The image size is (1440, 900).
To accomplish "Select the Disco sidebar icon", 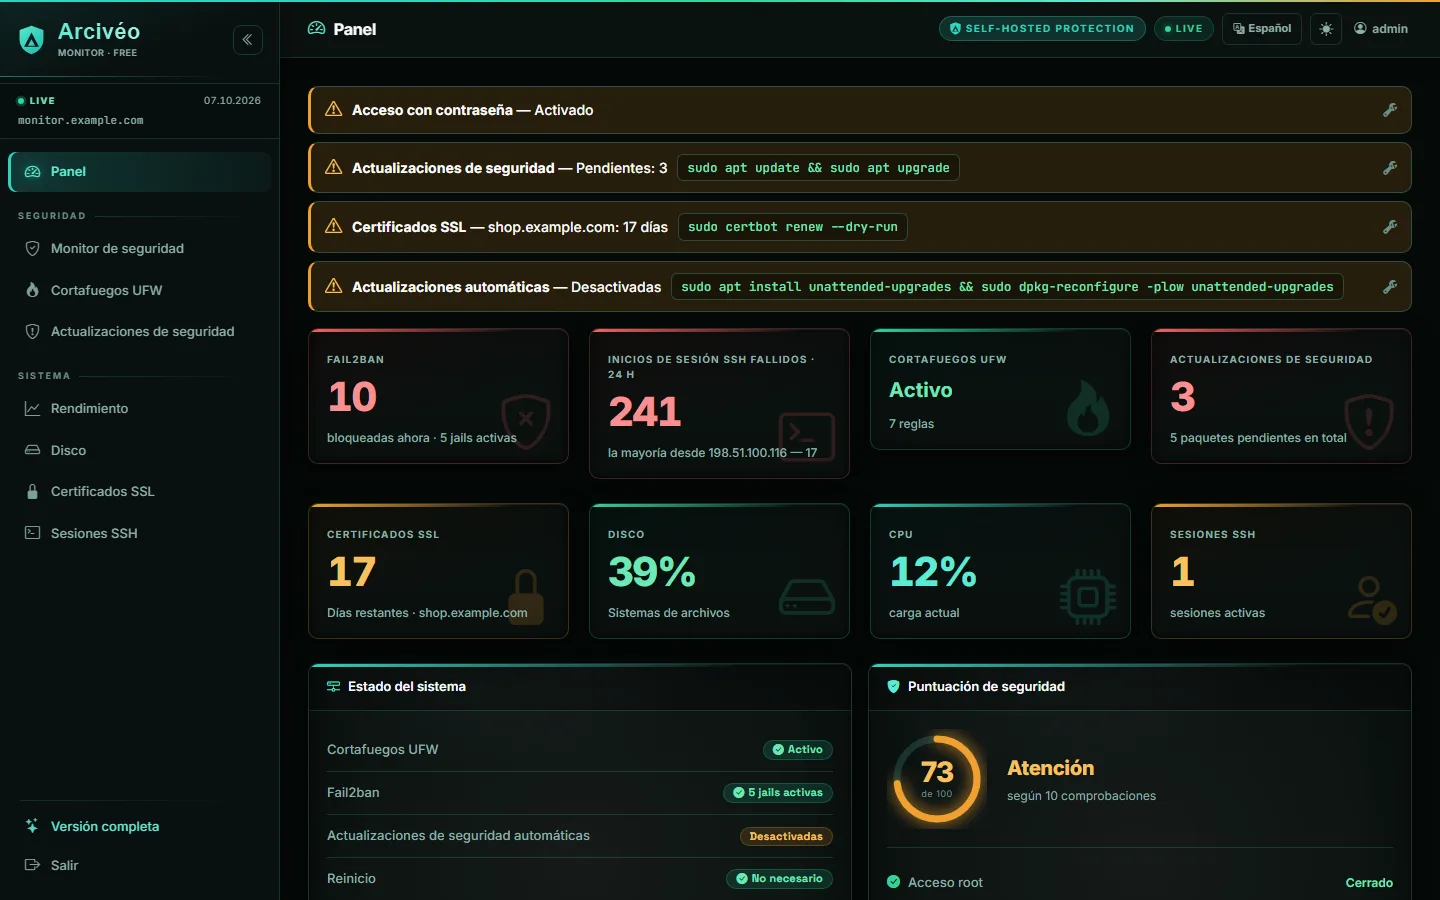I will (32, 450).
